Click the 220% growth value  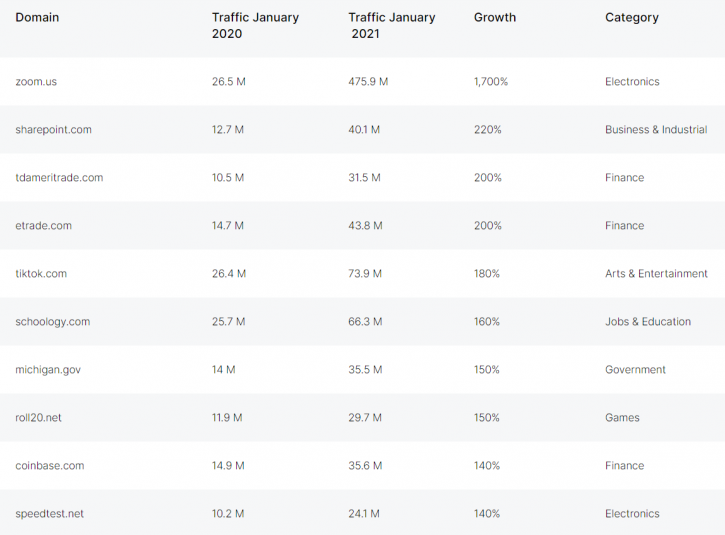487,130
